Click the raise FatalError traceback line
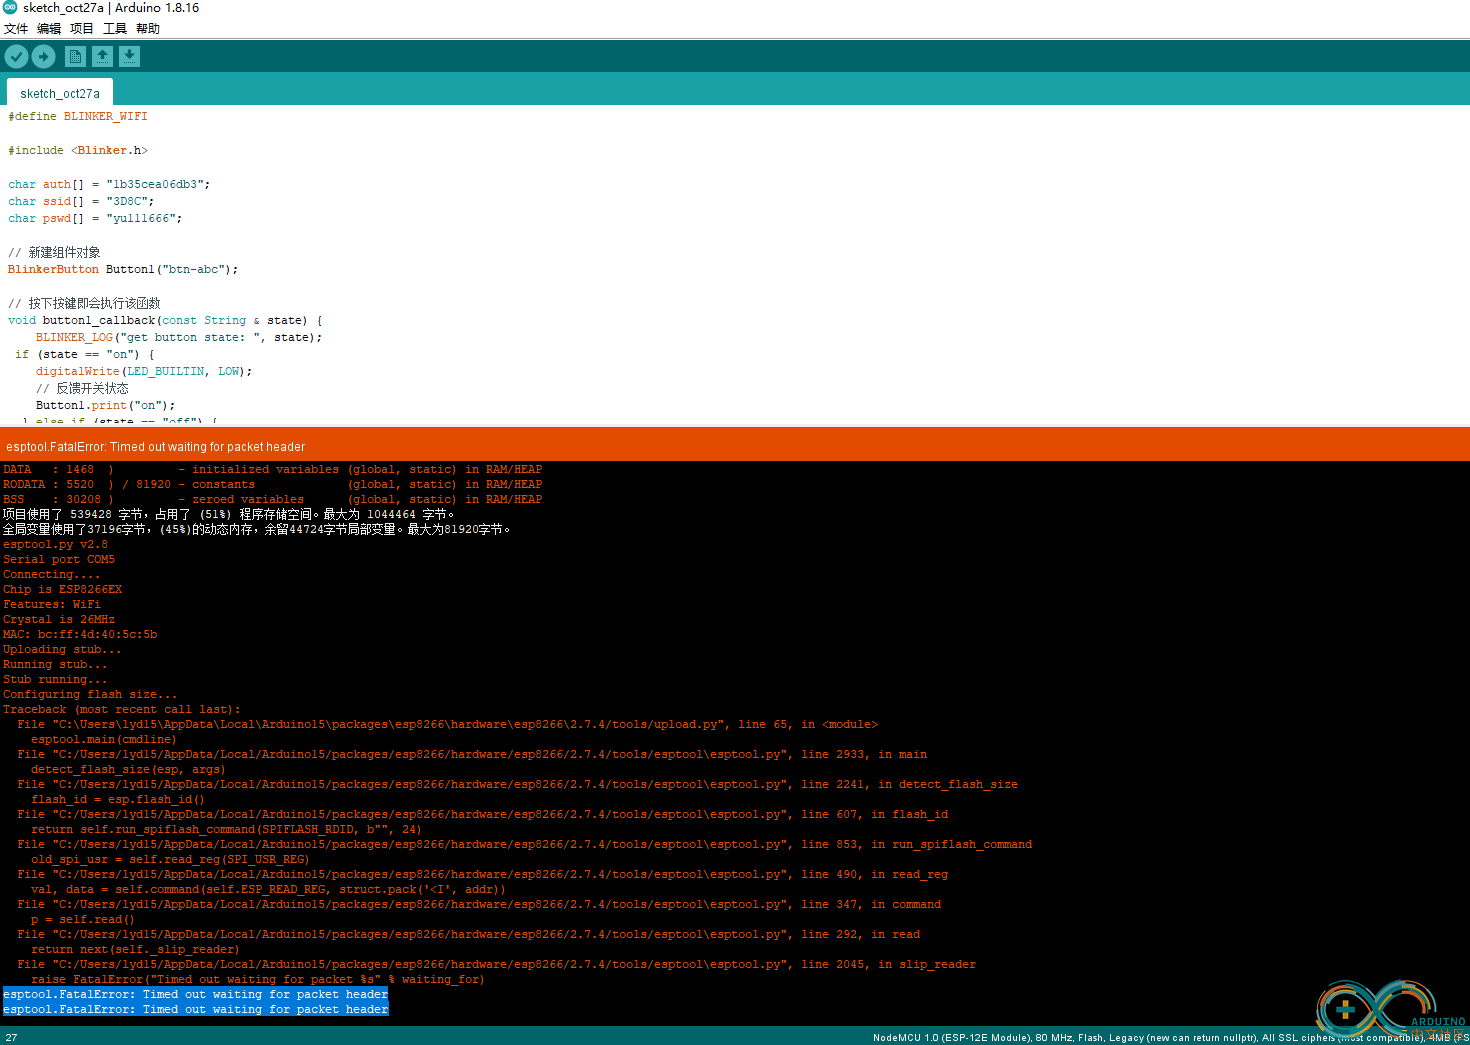This screenshot has width=1470, height=1045. [x=257, y=979]
